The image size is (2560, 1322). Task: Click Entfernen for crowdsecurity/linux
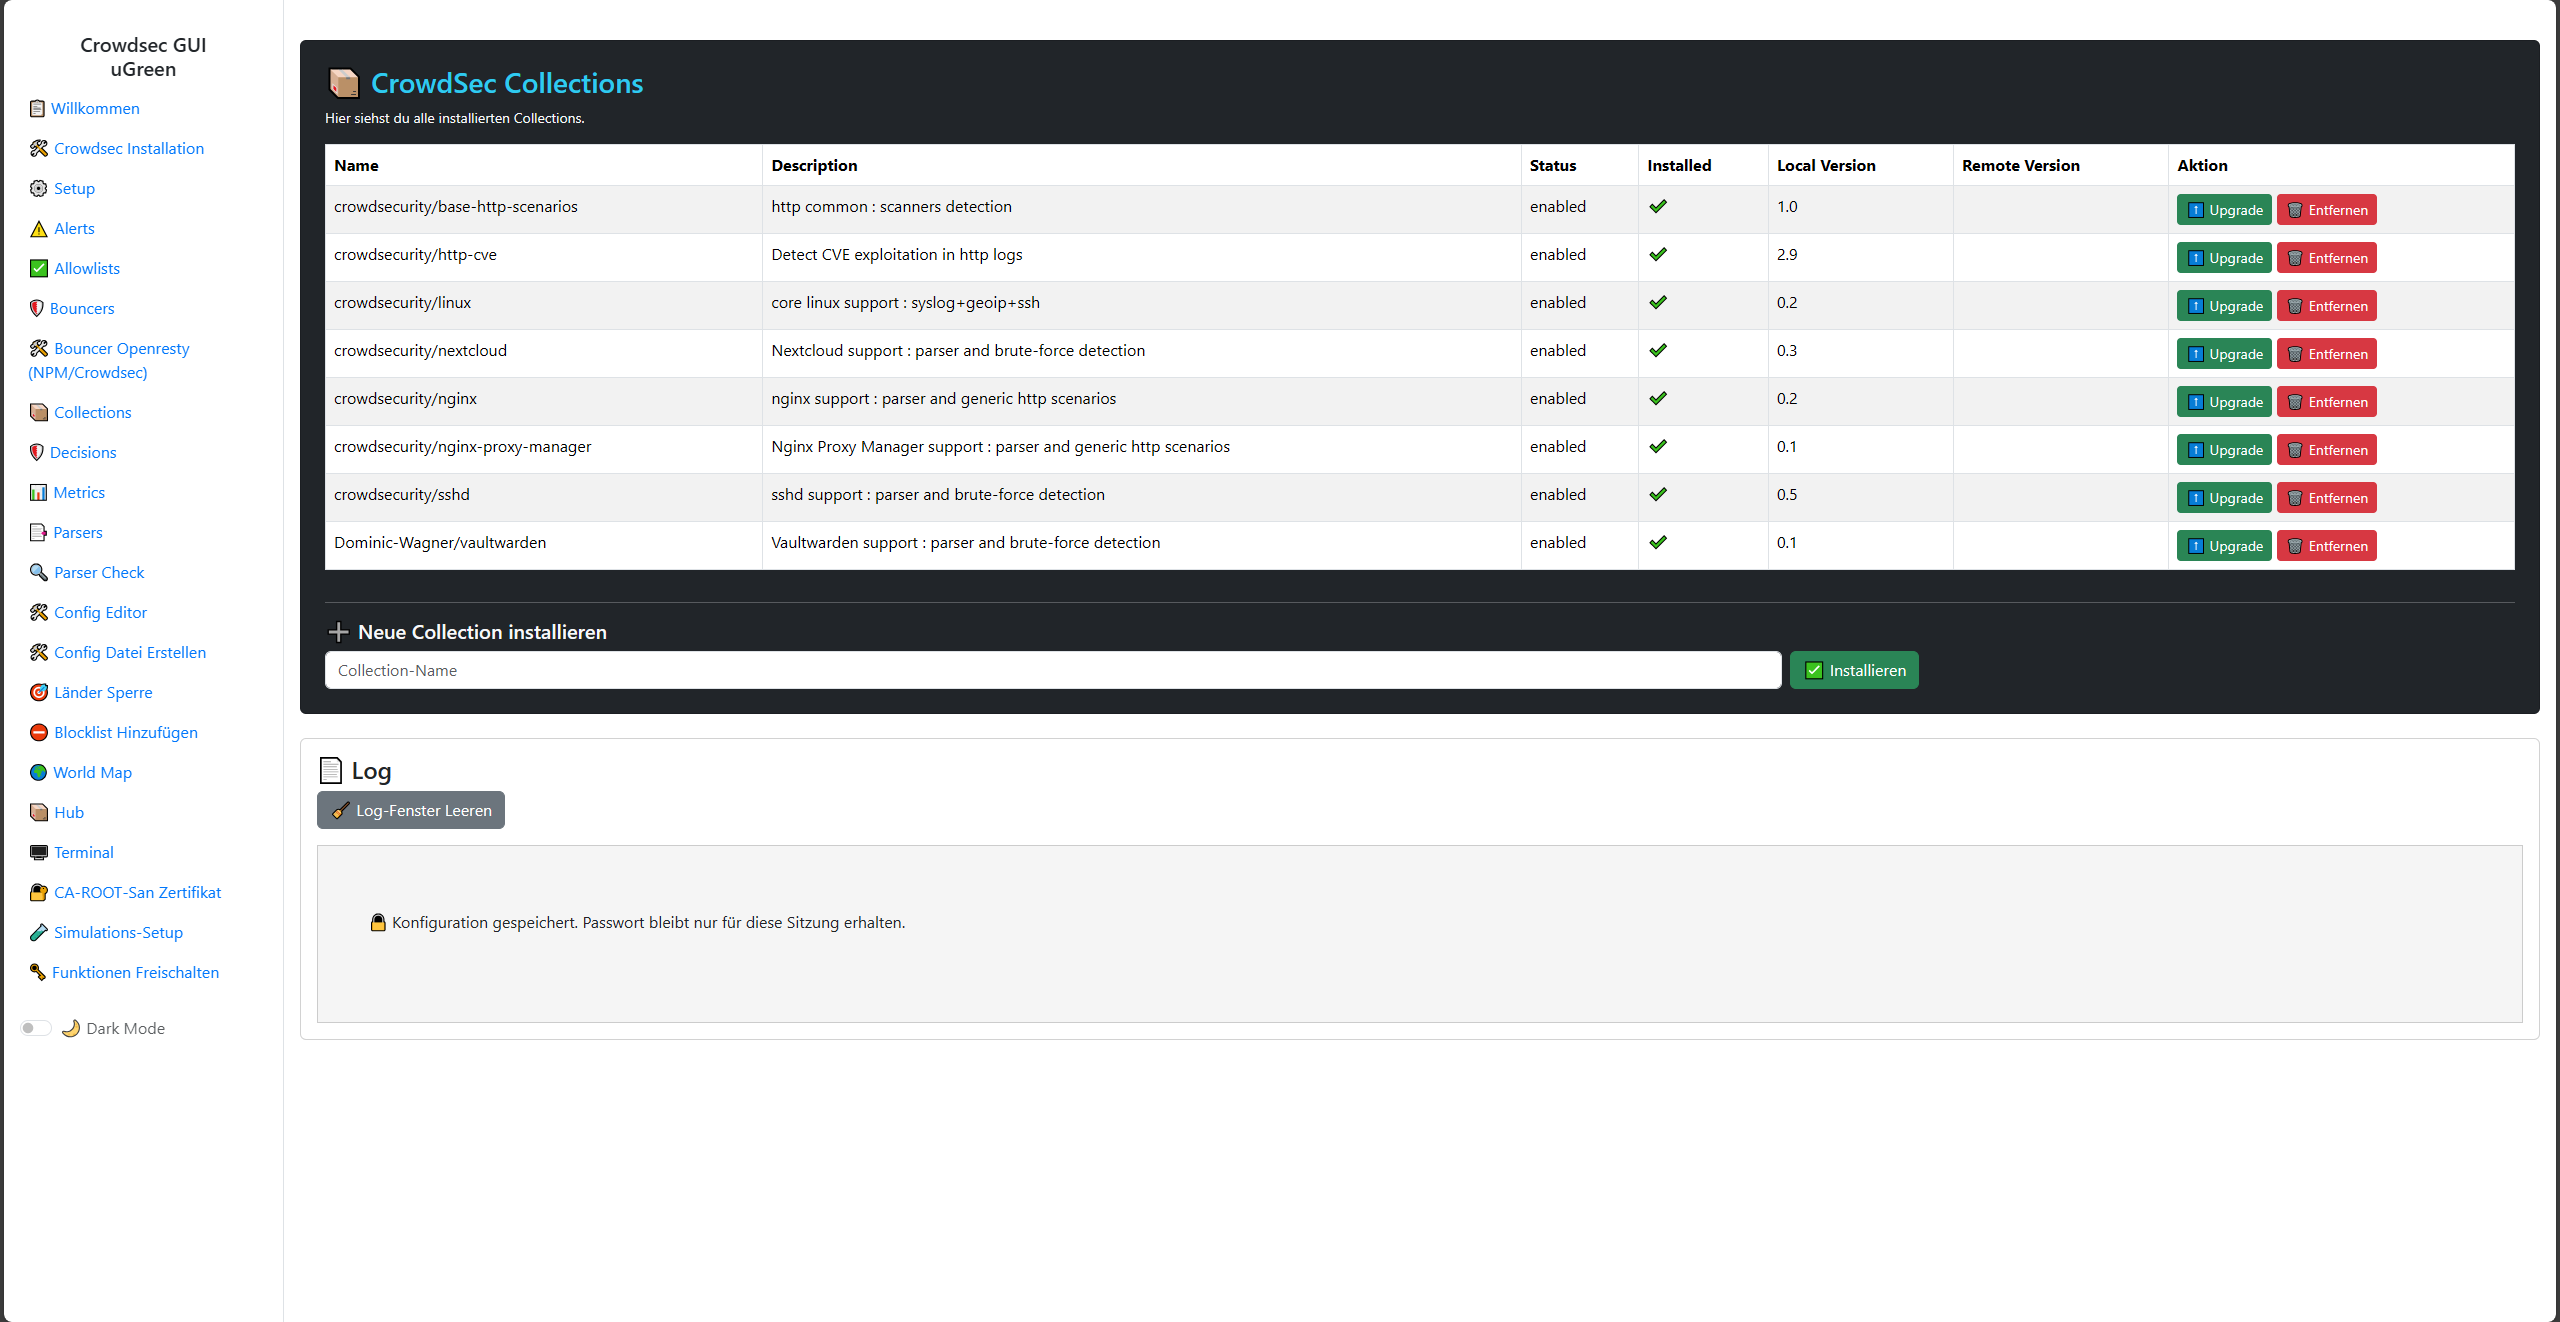2327,306
